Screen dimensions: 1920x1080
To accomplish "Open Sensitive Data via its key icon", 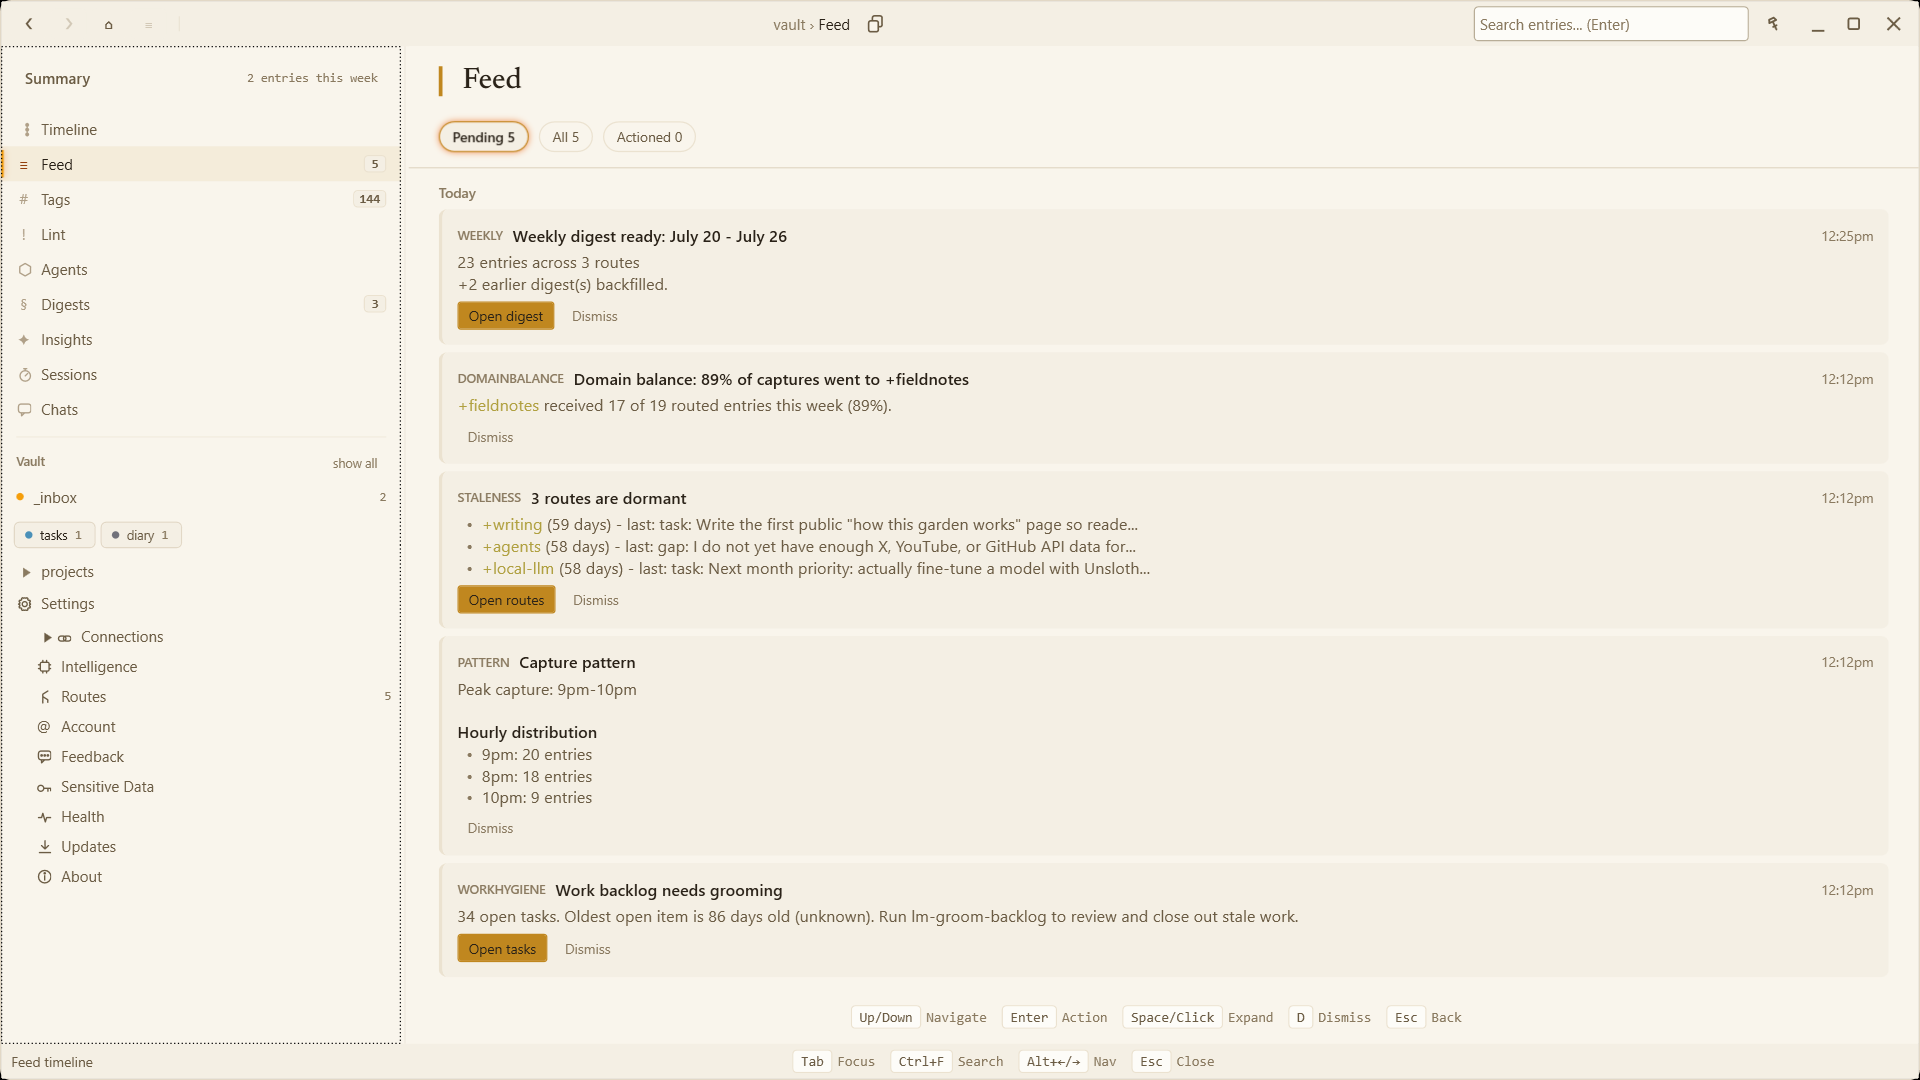I will pos(45,787).
